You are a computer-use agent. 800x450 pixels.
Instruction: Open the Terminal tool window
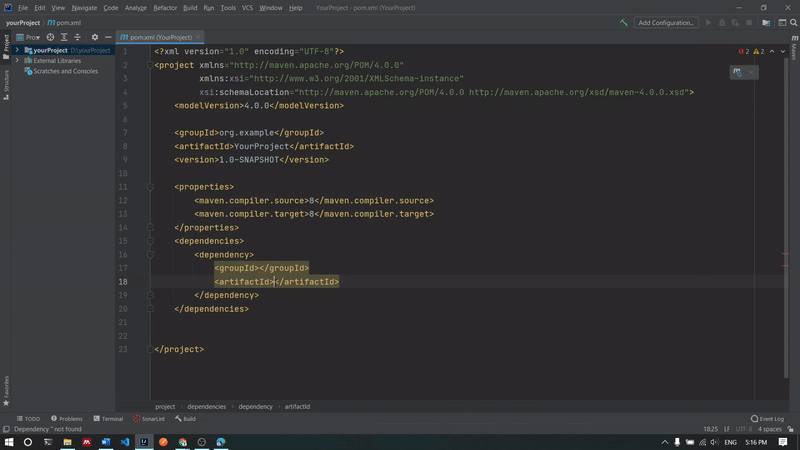coord(108,419)
